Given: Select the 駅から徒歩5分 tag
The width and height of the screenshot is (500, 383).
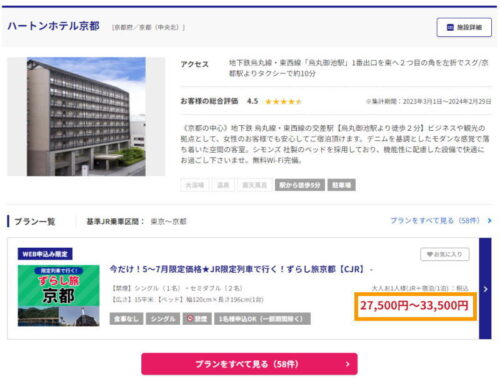Looking at the screenshot, I should point(300,185).
